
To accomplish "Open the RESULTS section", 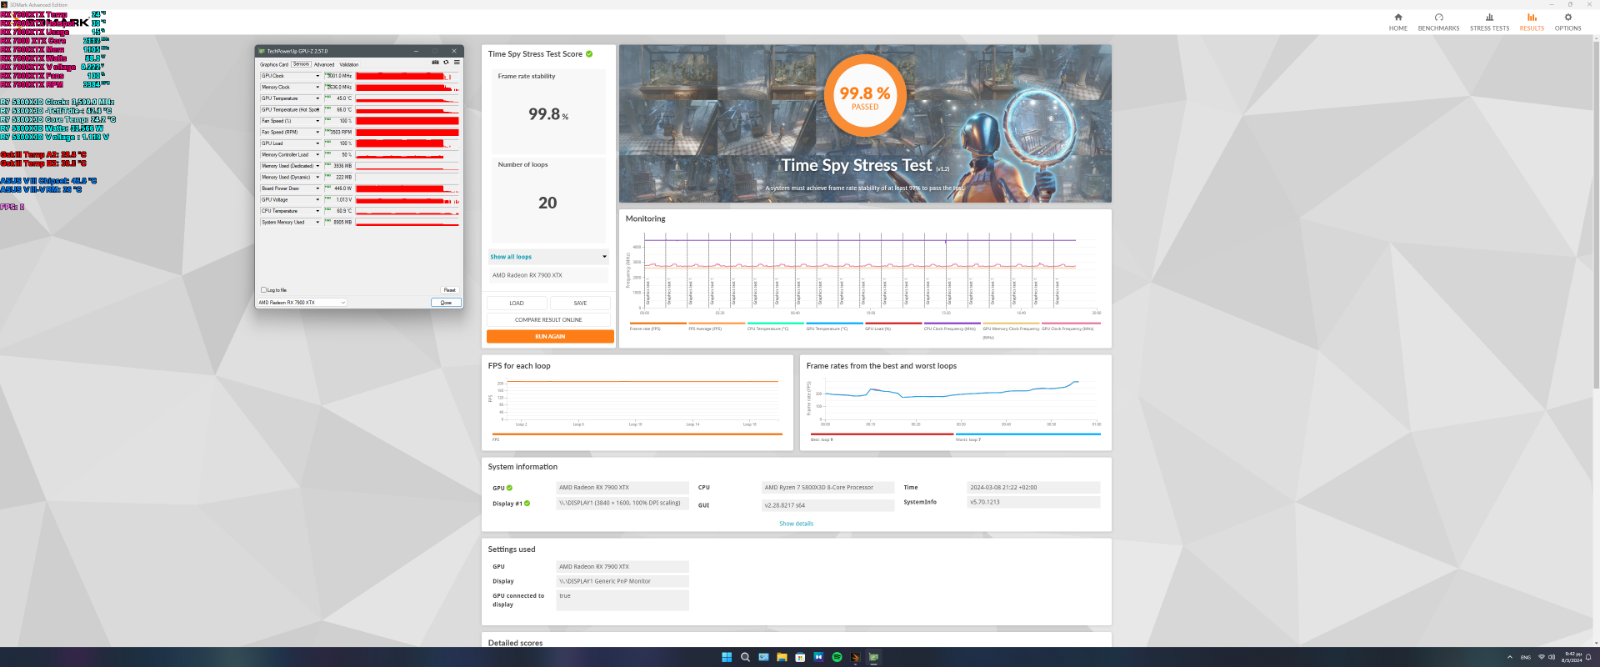I will [1531, 22].
